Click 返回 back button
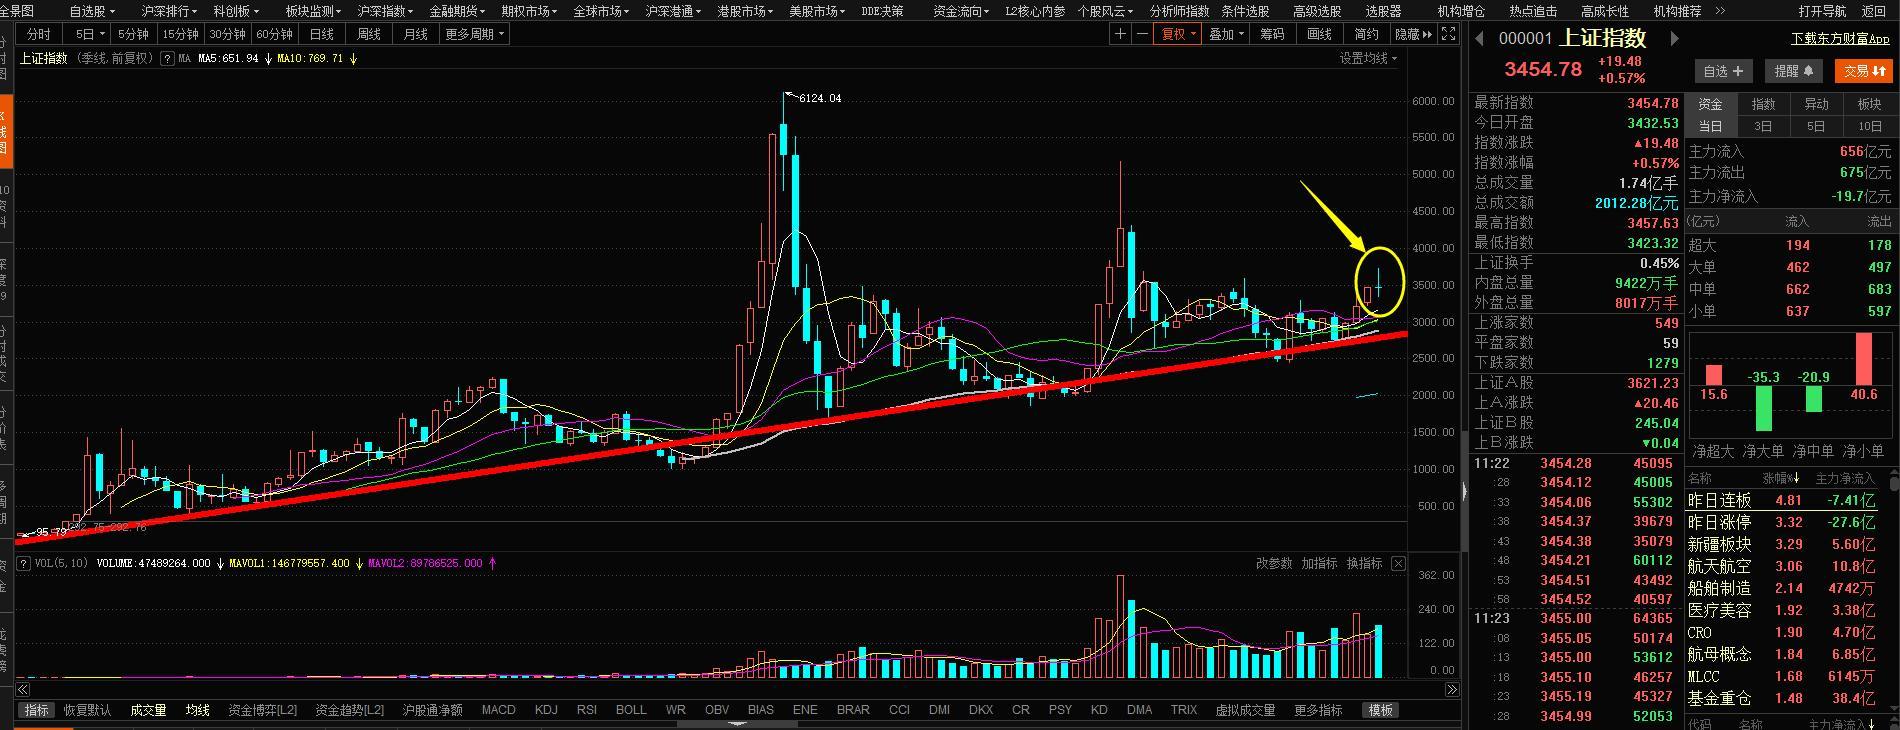The height and width of the screenshot is (730, 1900). [1874, 11]
